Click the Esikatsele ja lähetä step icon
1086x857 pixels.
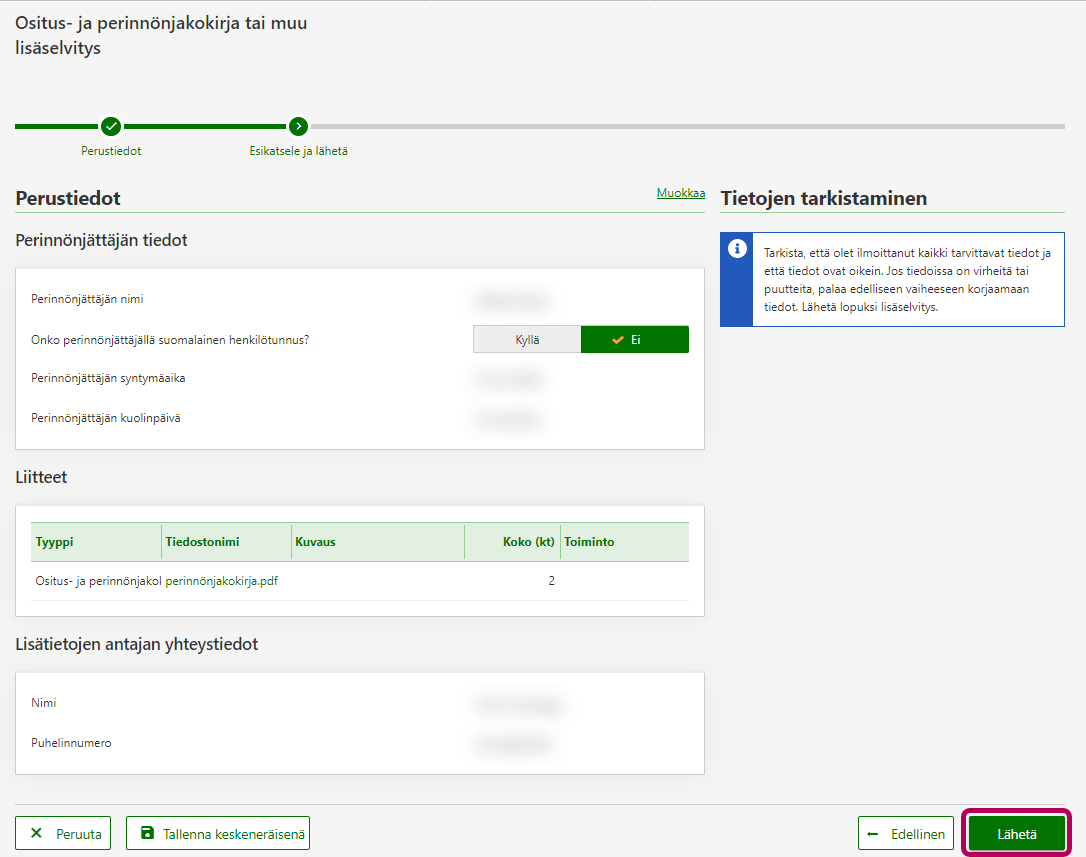tap(298, 126)
